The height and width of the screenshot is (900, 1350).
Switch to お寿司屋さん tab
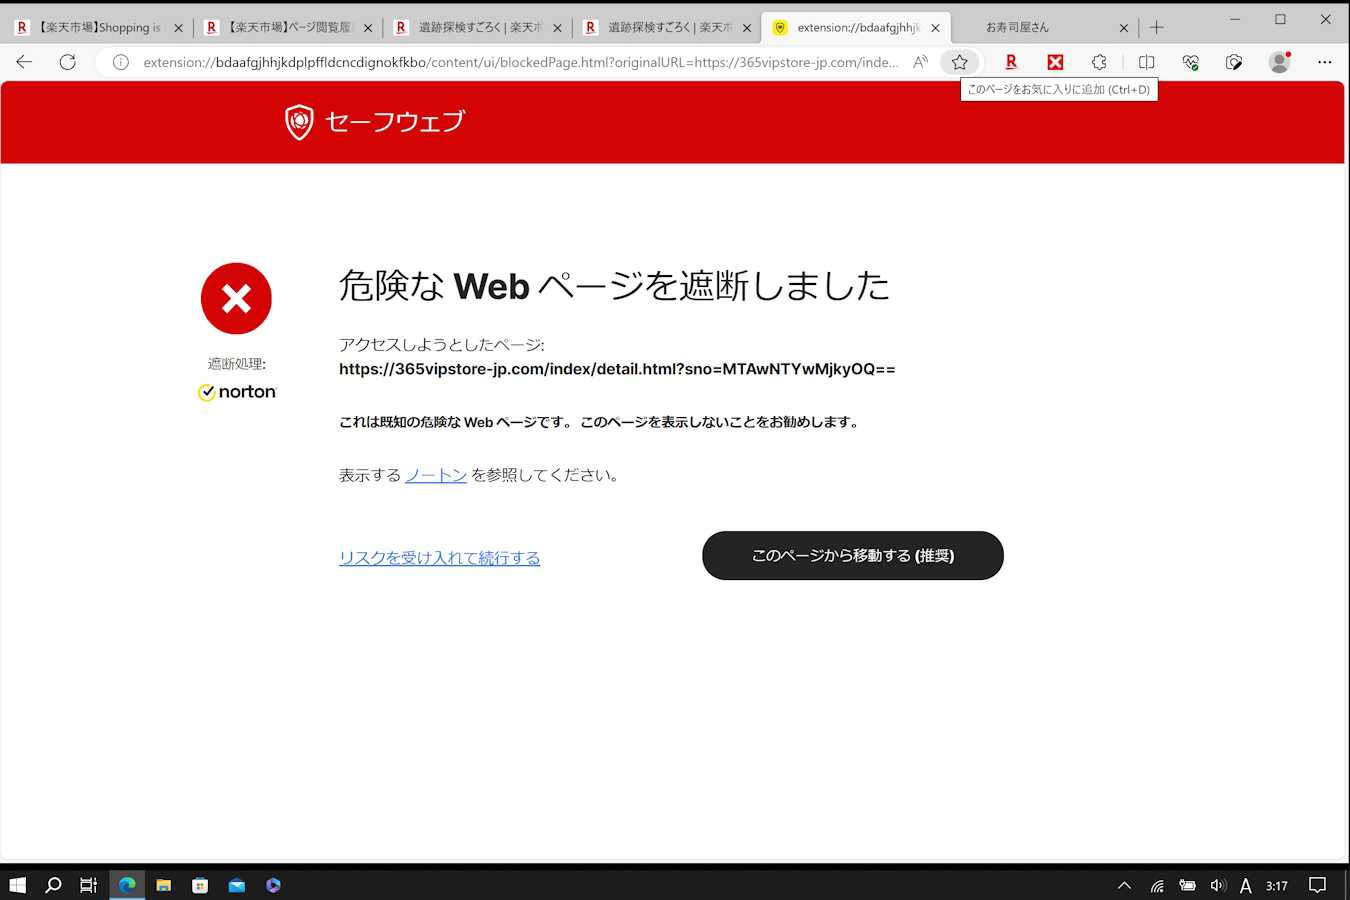pyautogui.click(x=1045, y=28)
